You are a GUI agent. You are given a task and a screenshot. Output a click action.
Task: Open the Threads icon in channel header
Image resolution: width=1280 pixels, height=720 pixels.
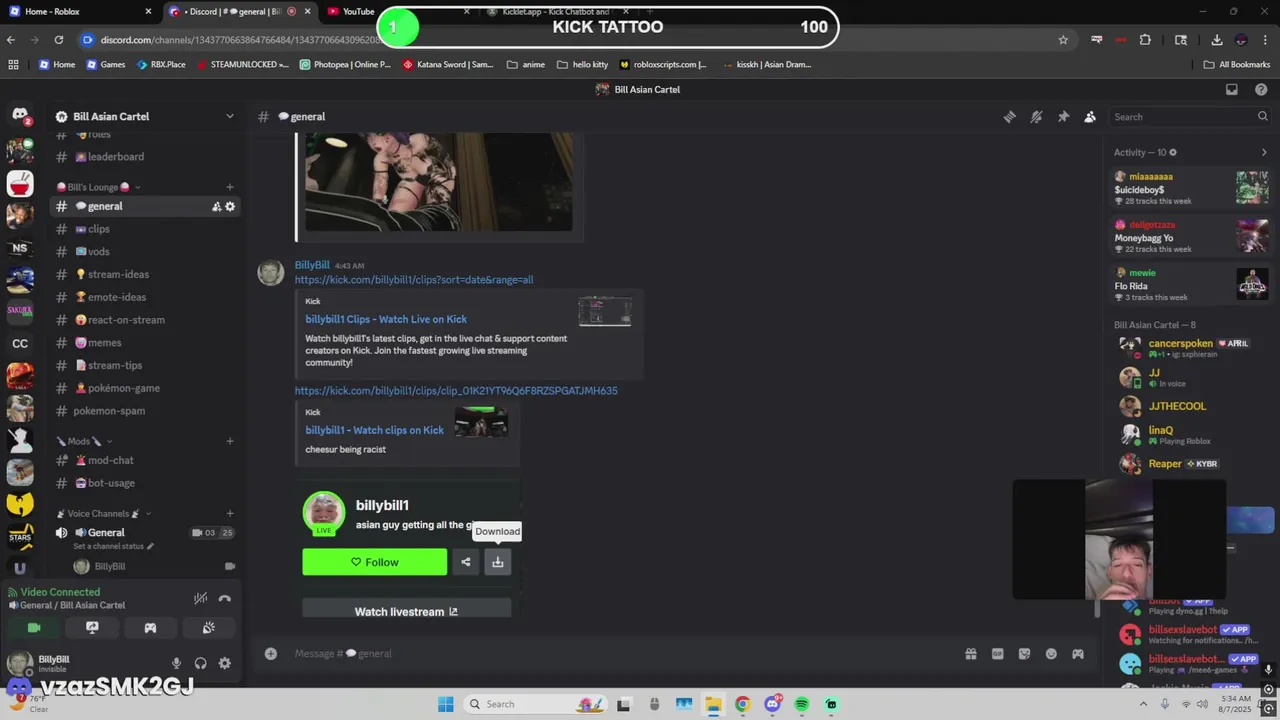pos(1009,117)
